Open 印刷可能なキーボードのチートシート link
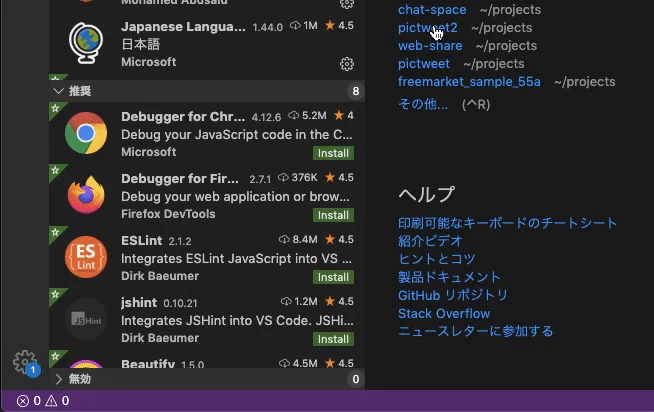 click(507, 223)
